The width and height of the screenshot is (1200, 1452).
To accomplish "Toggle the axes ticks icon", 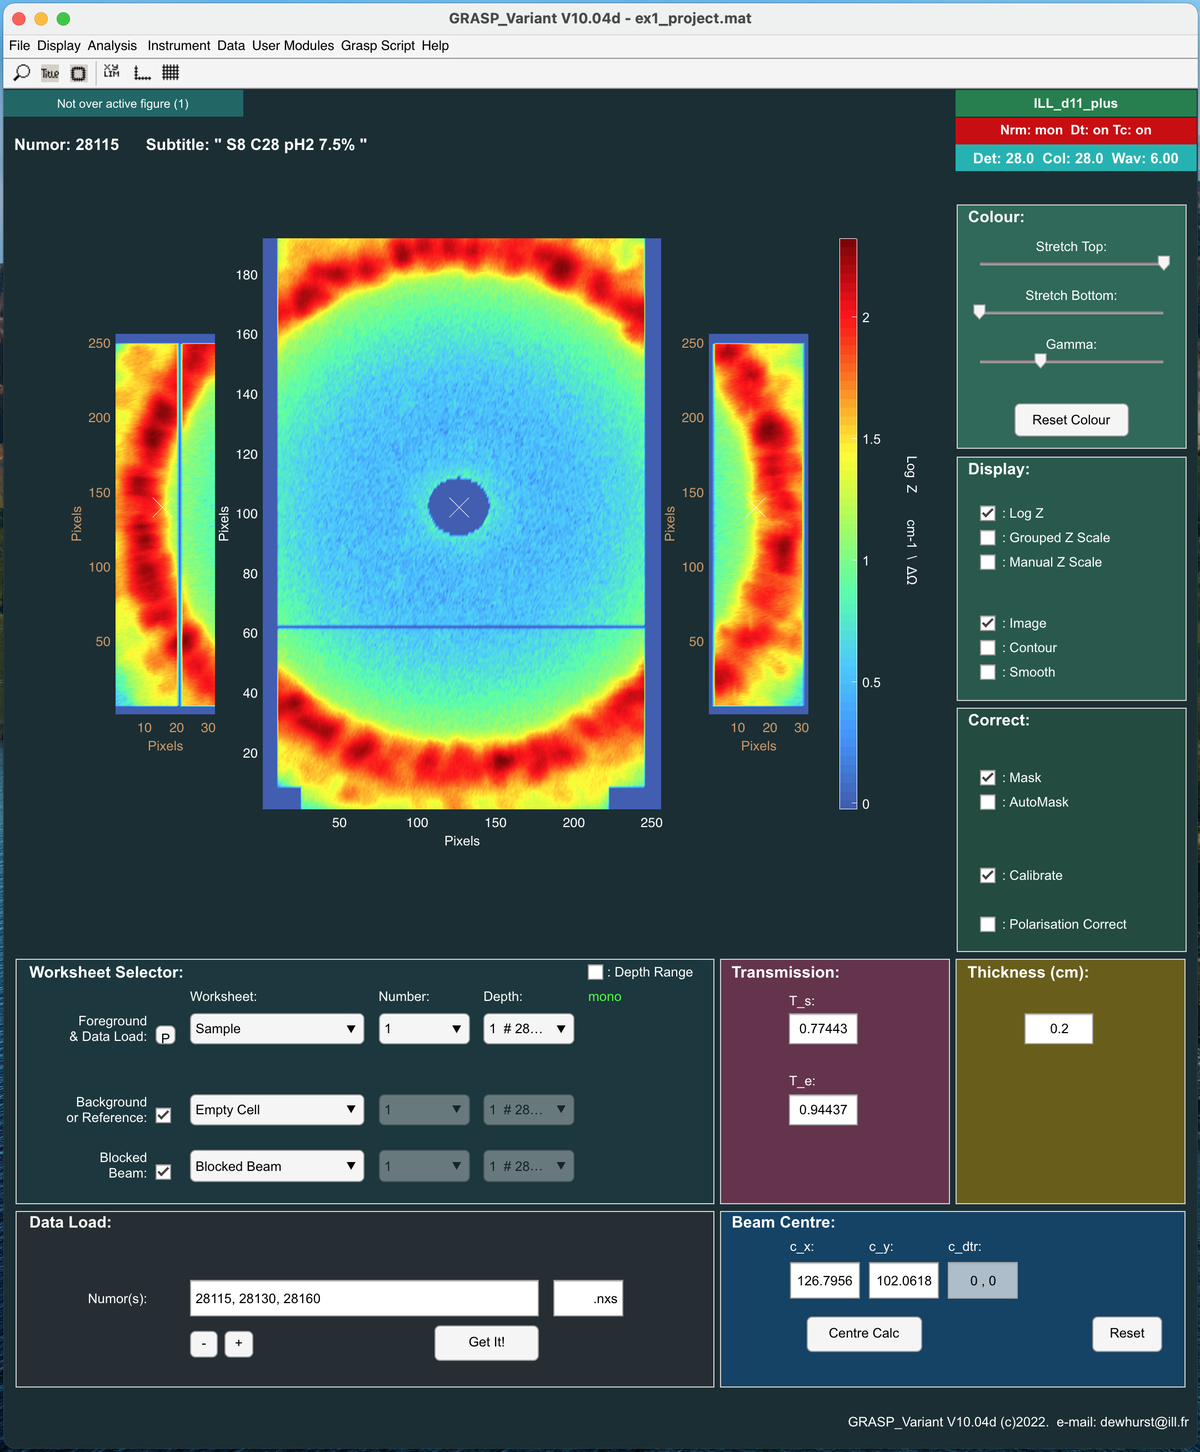I will click(x=142, y=73).
